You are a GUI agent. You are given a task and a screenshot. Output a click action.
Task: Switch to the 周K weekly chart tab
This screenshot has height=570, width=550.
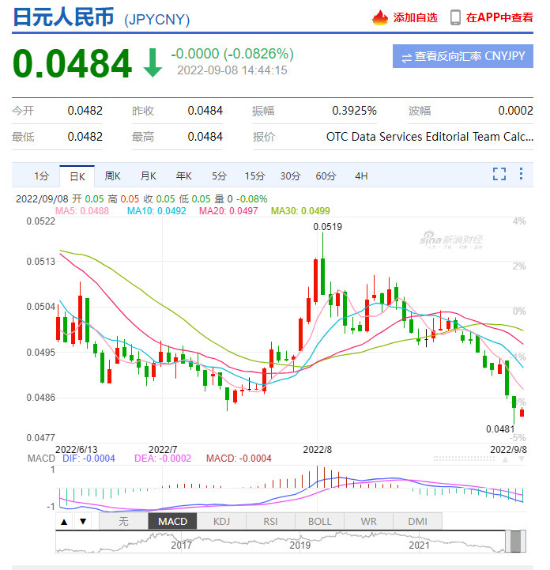[112, 176]
